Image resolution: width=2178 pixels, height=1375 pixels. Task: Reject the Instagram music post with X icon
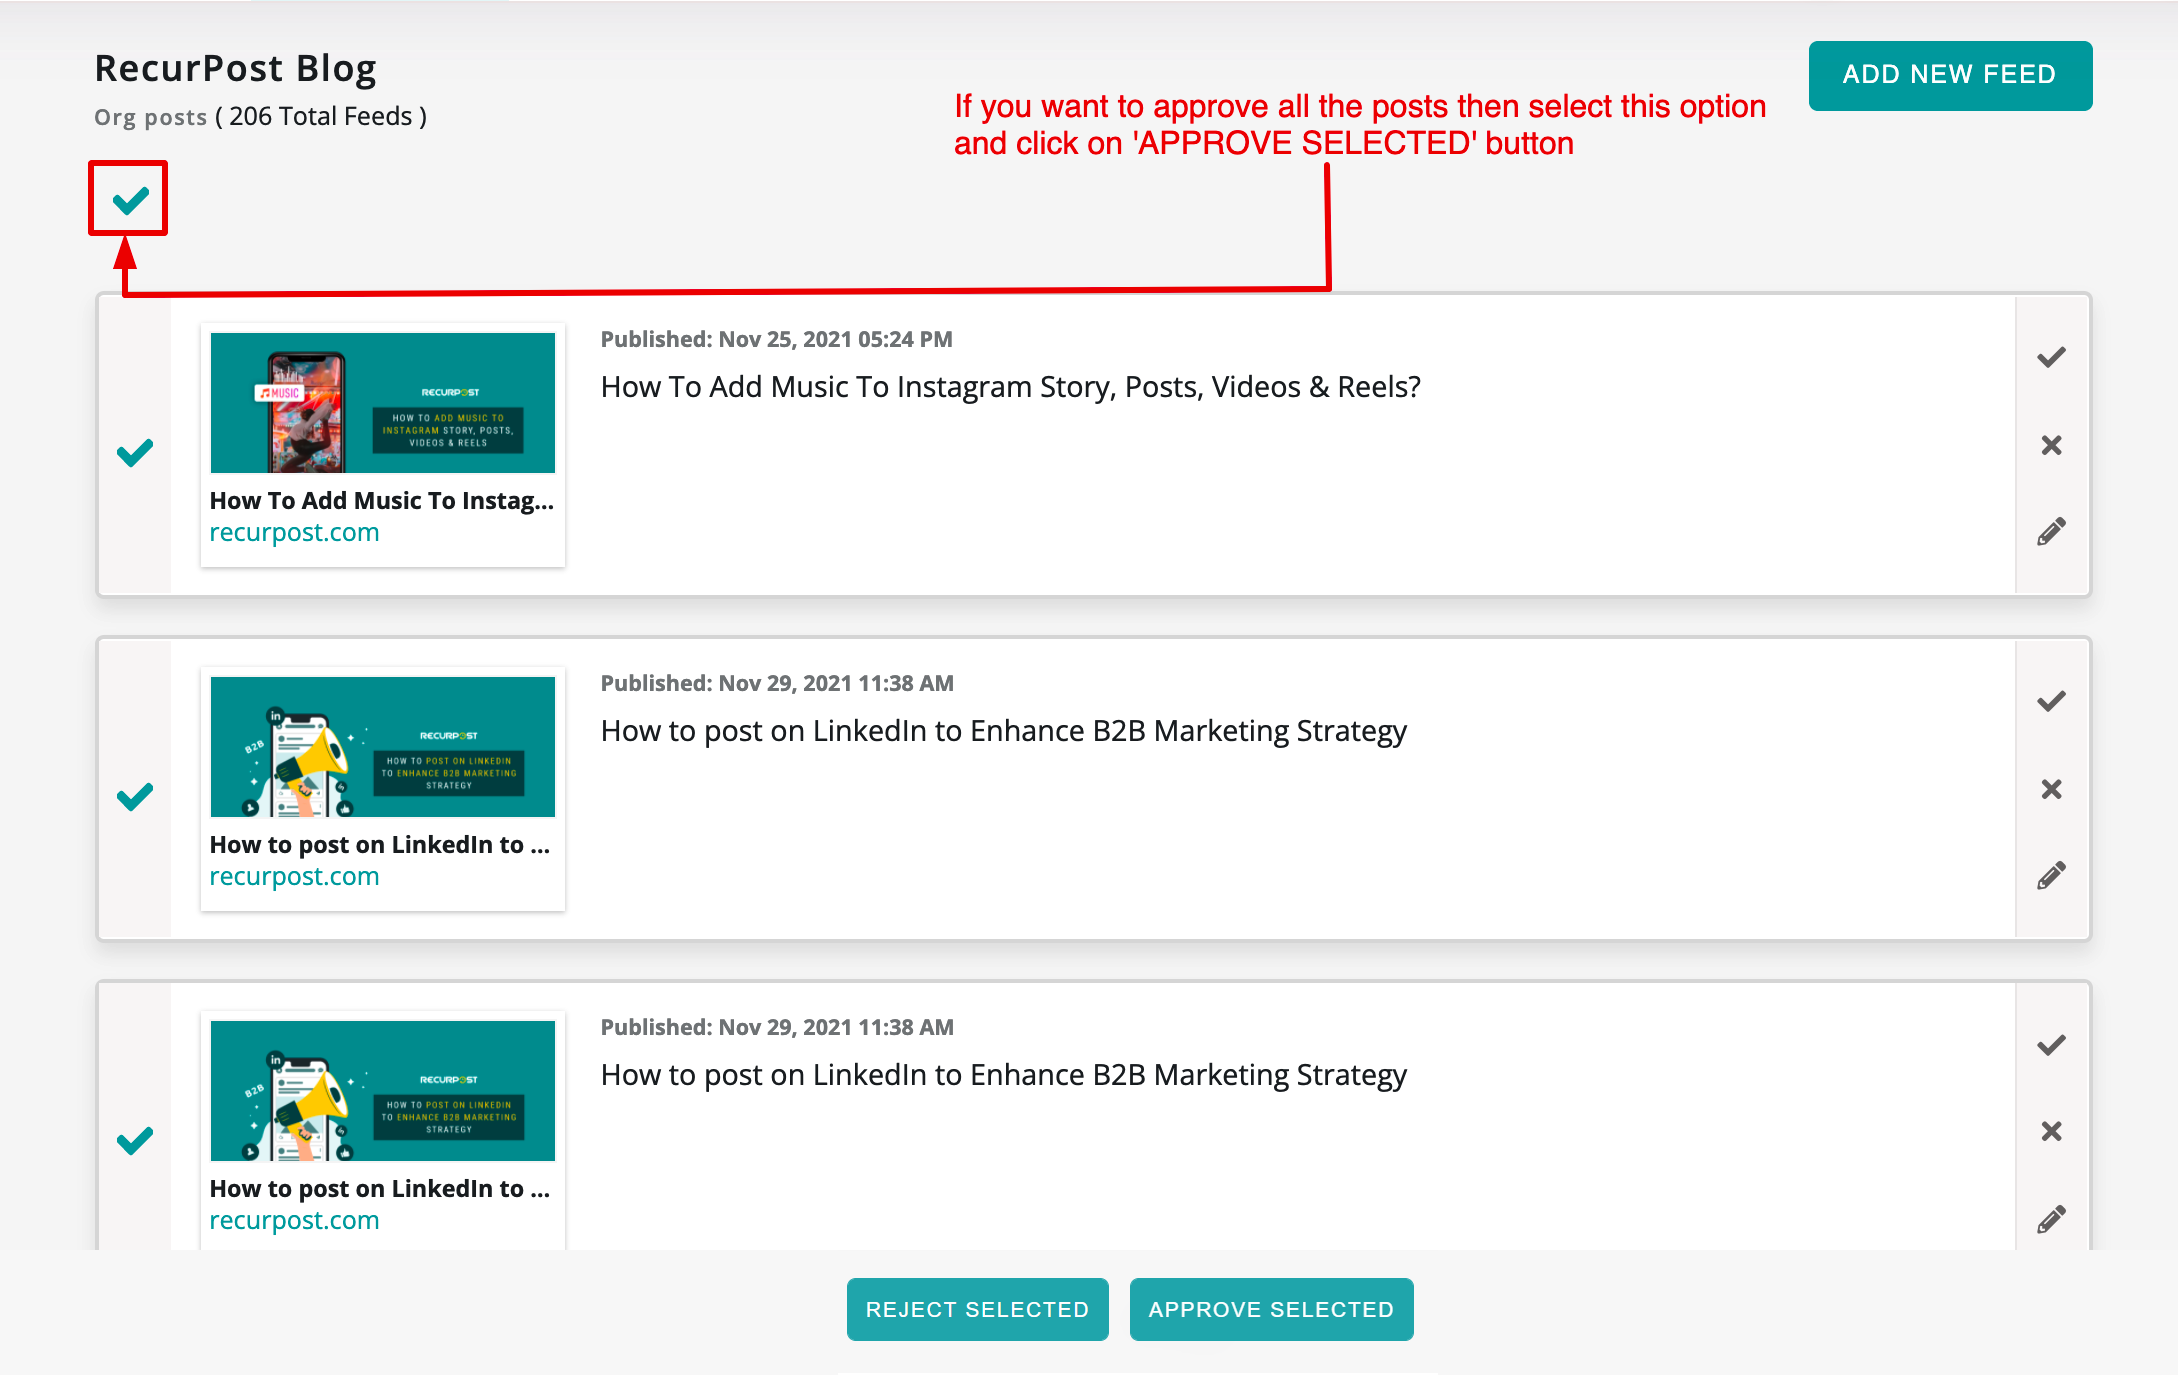pyautogui.click(x=2051, y=445)
